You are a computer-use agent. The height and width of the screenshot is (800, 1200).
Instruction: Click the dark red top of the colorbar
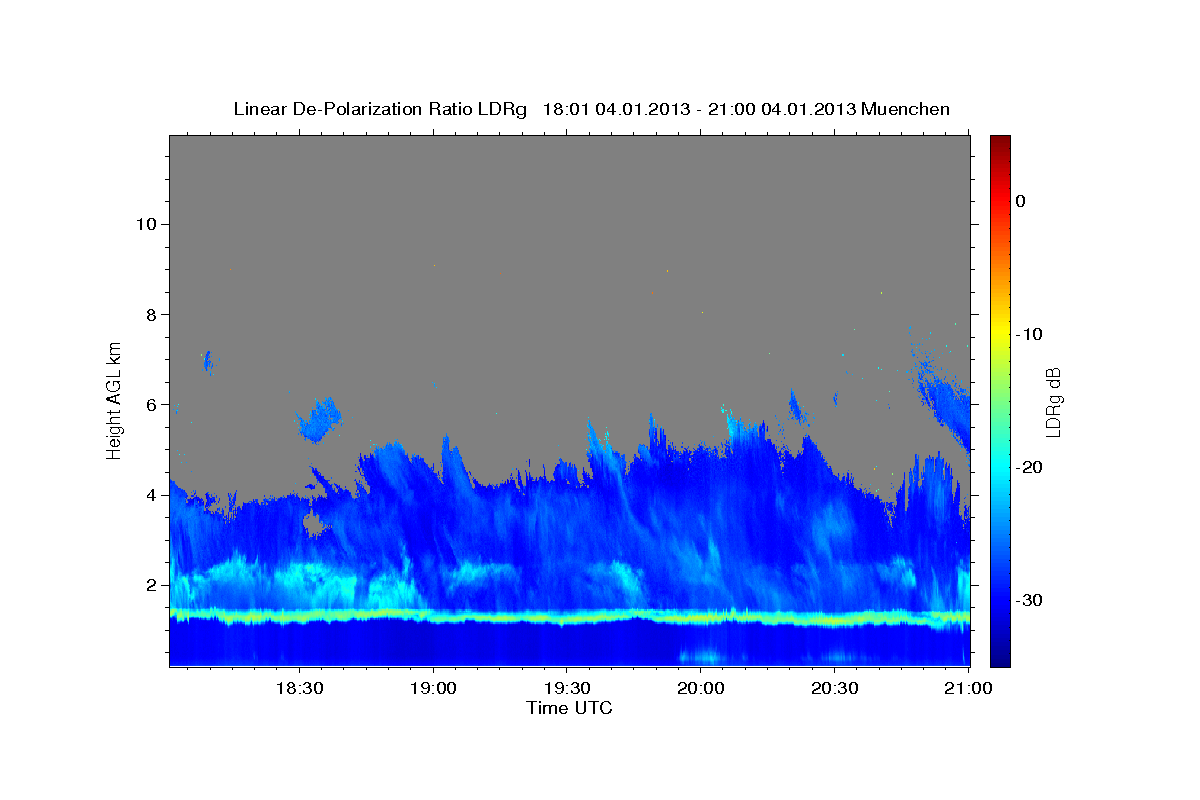(1000, 141)
